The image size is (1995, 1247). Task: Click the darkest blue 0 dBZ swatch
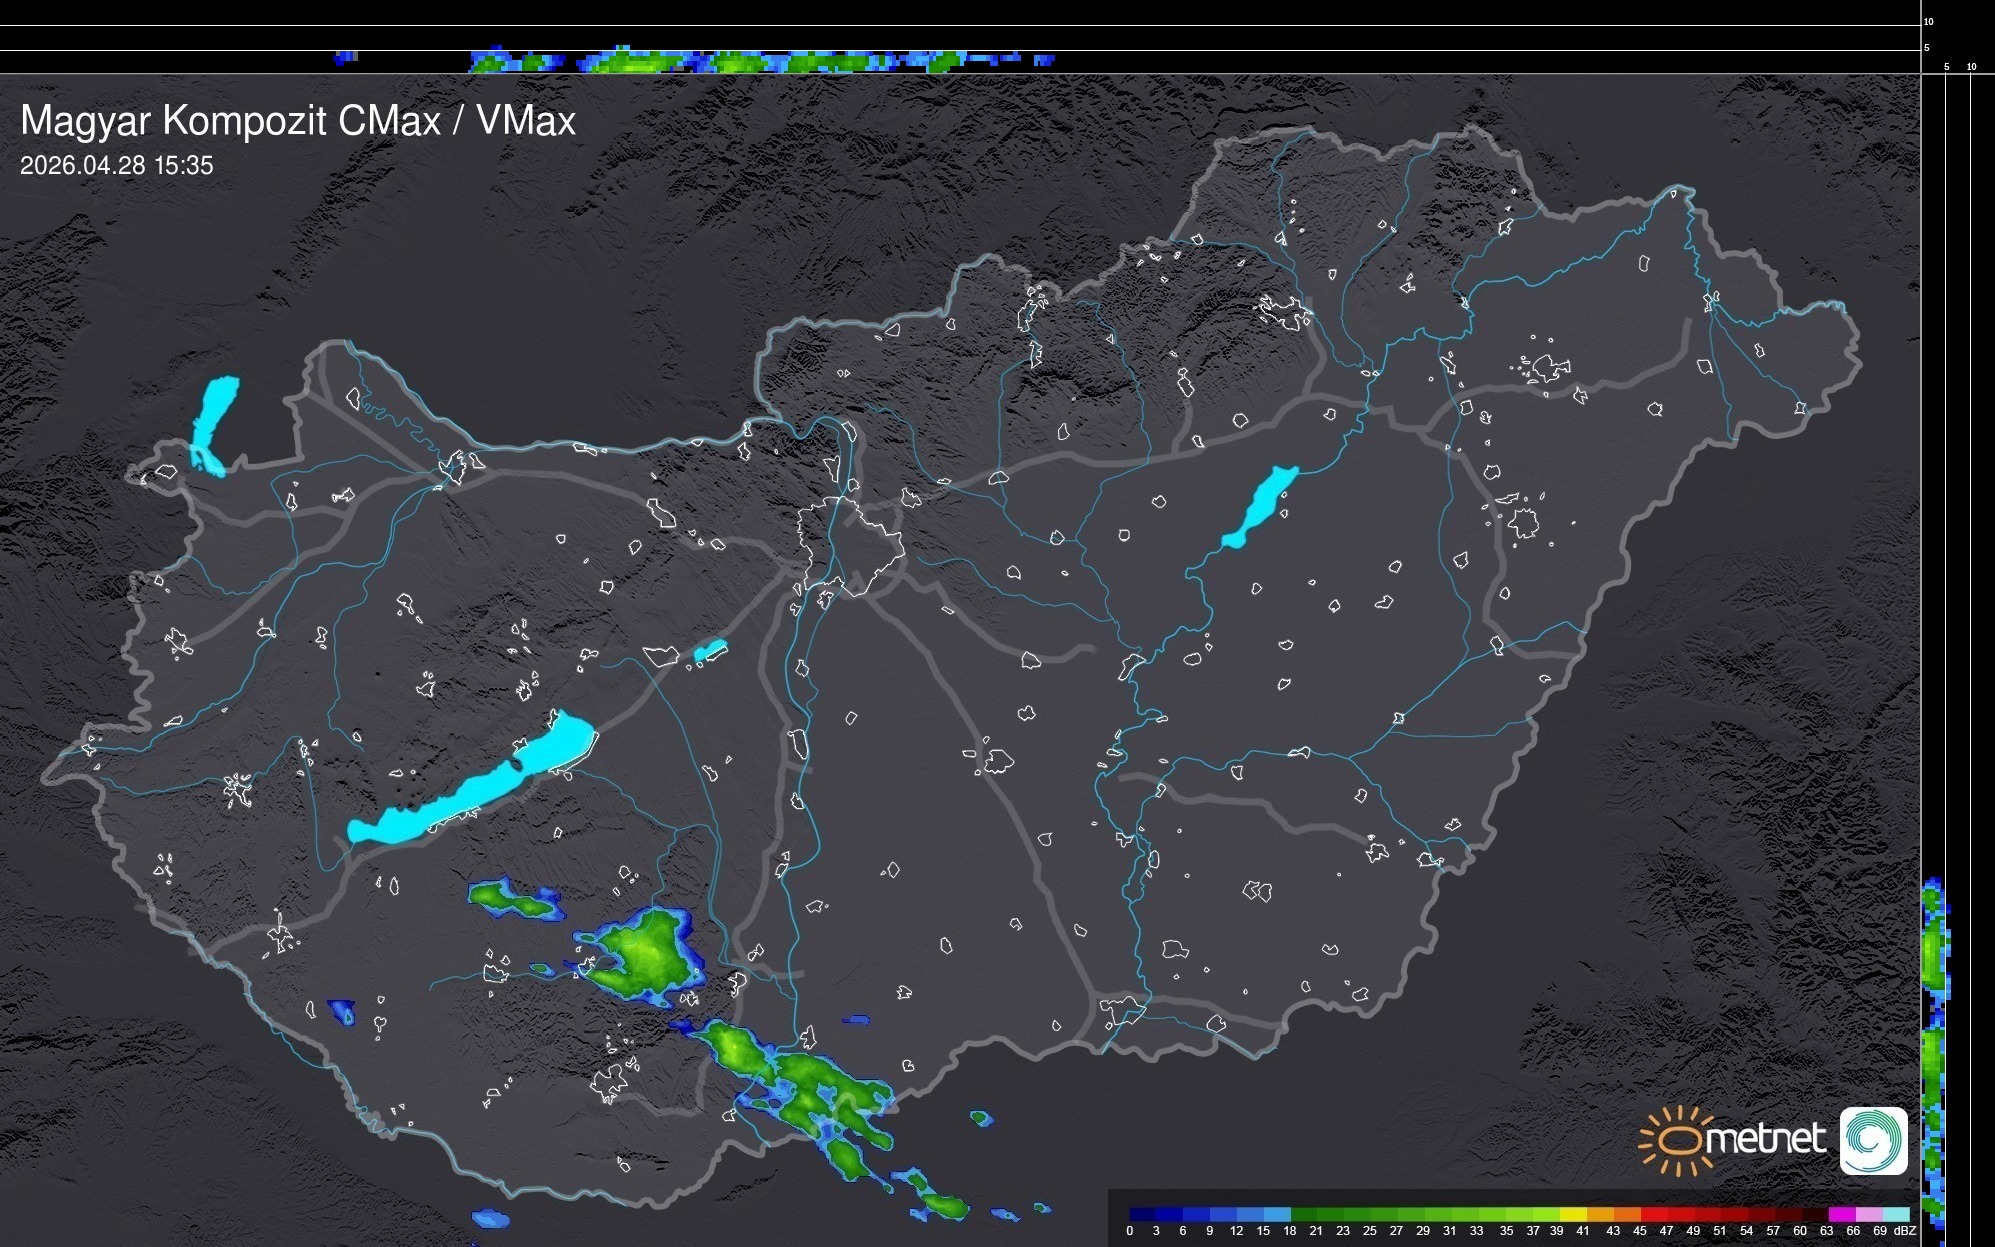click(x=1143, y=1214)
